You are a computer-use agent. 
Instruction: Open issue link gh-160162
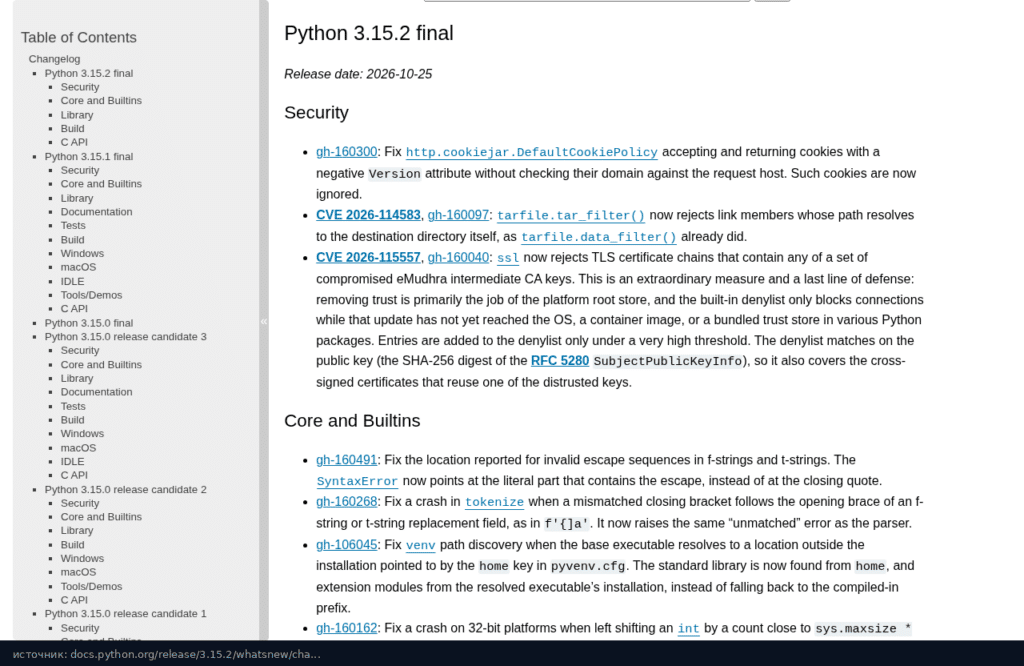(346, 628)
